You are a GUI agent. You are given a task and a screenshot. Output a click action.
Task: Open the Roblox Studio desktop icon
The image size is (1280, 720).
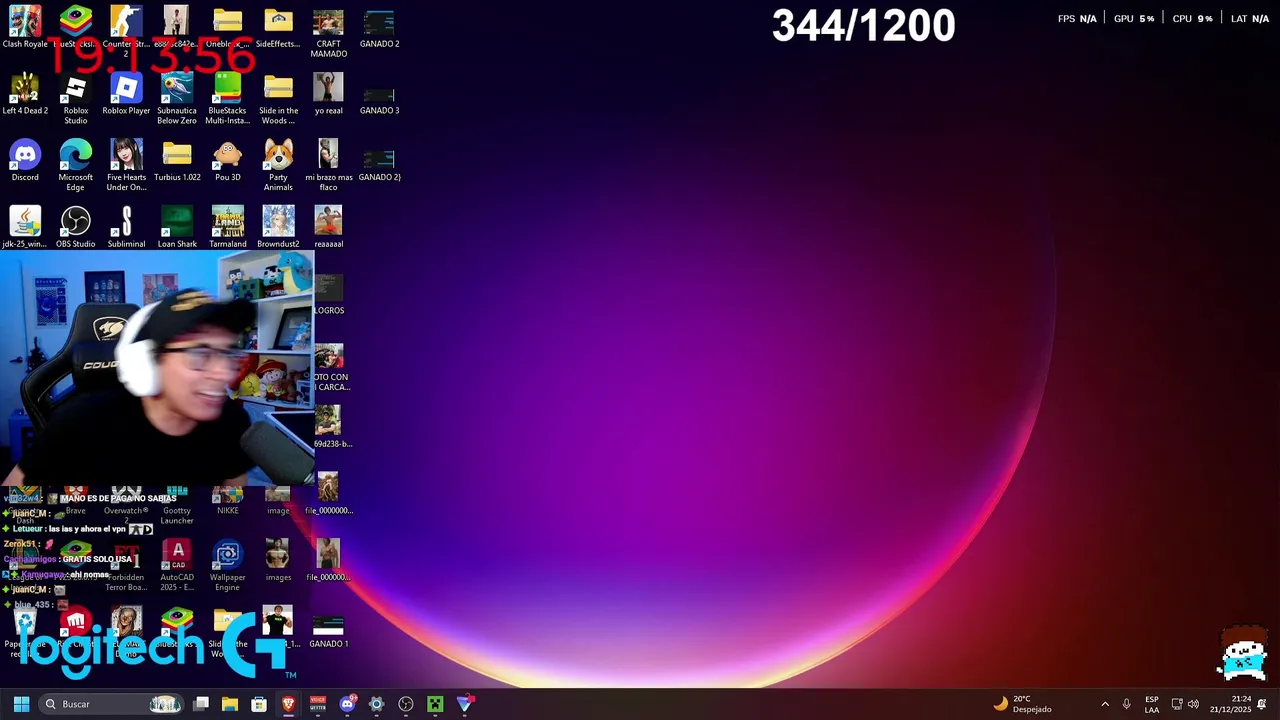(x=76, y=100)
